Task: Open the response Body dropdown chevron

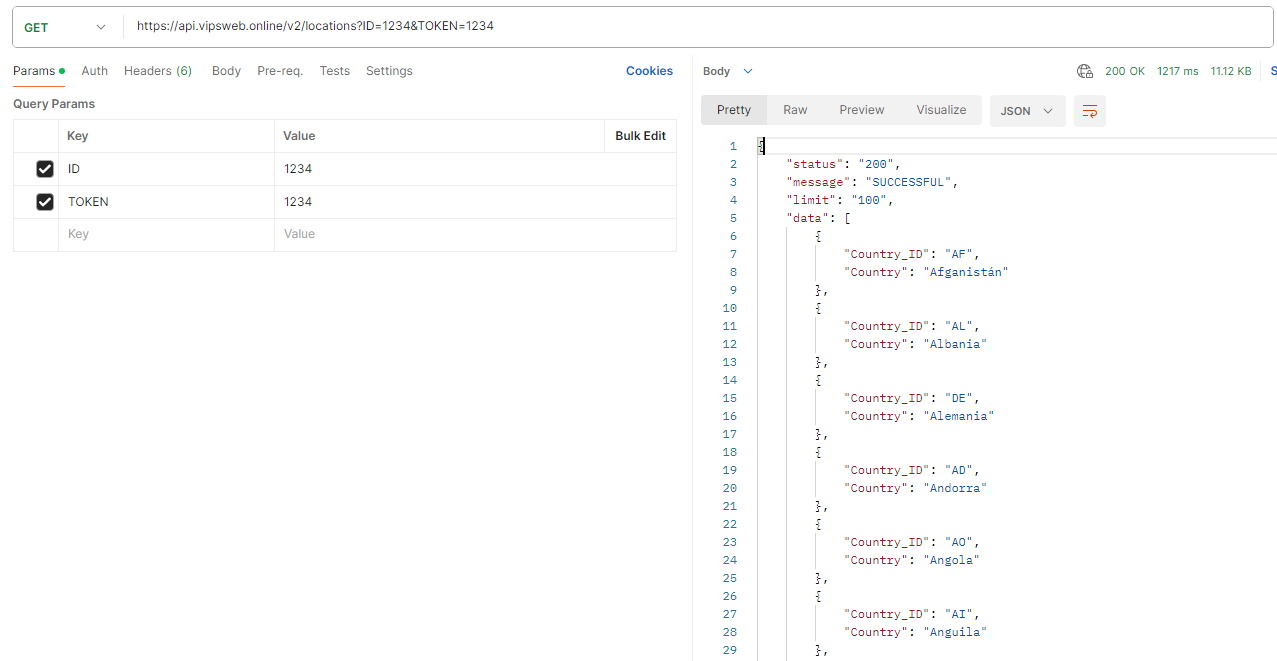Action: (x=748, y=71)
